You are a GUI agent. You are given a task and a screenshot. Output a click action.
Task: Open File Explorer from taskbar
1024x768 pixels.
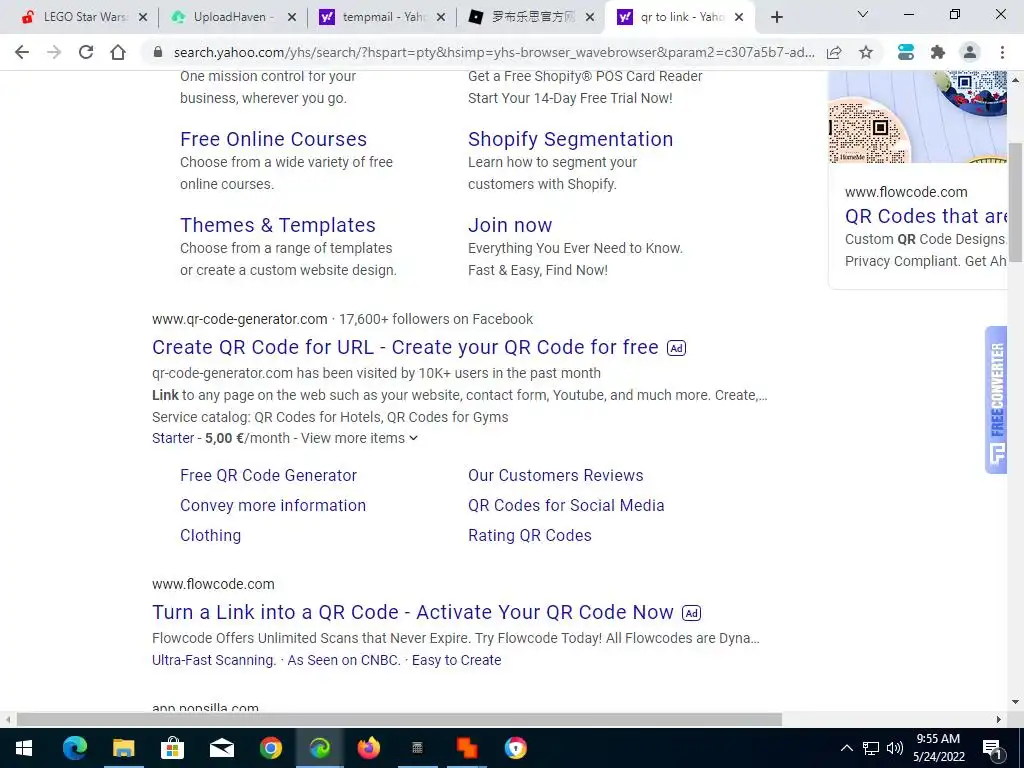[123, 748]
